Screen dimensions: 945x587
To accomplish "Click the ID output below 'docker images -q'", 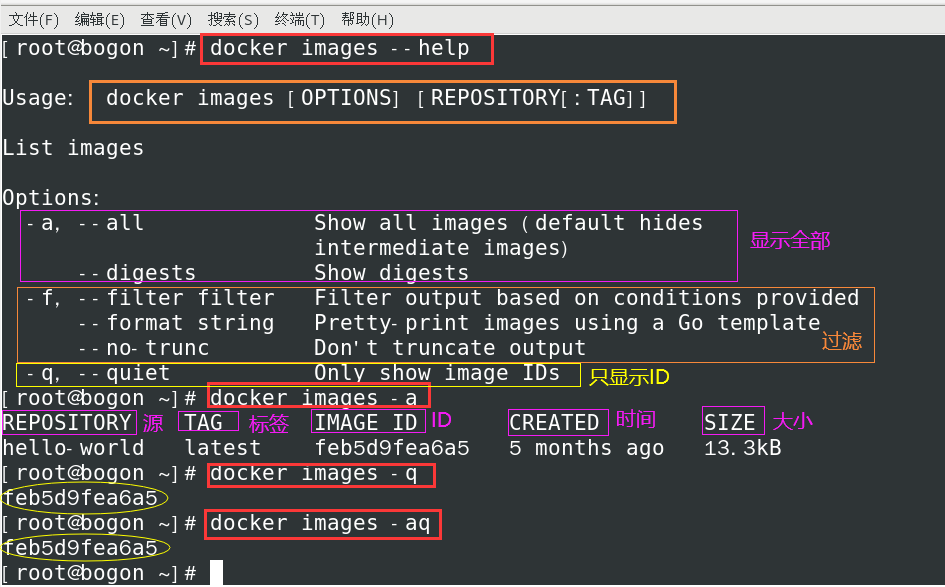I will coord(80,498).
